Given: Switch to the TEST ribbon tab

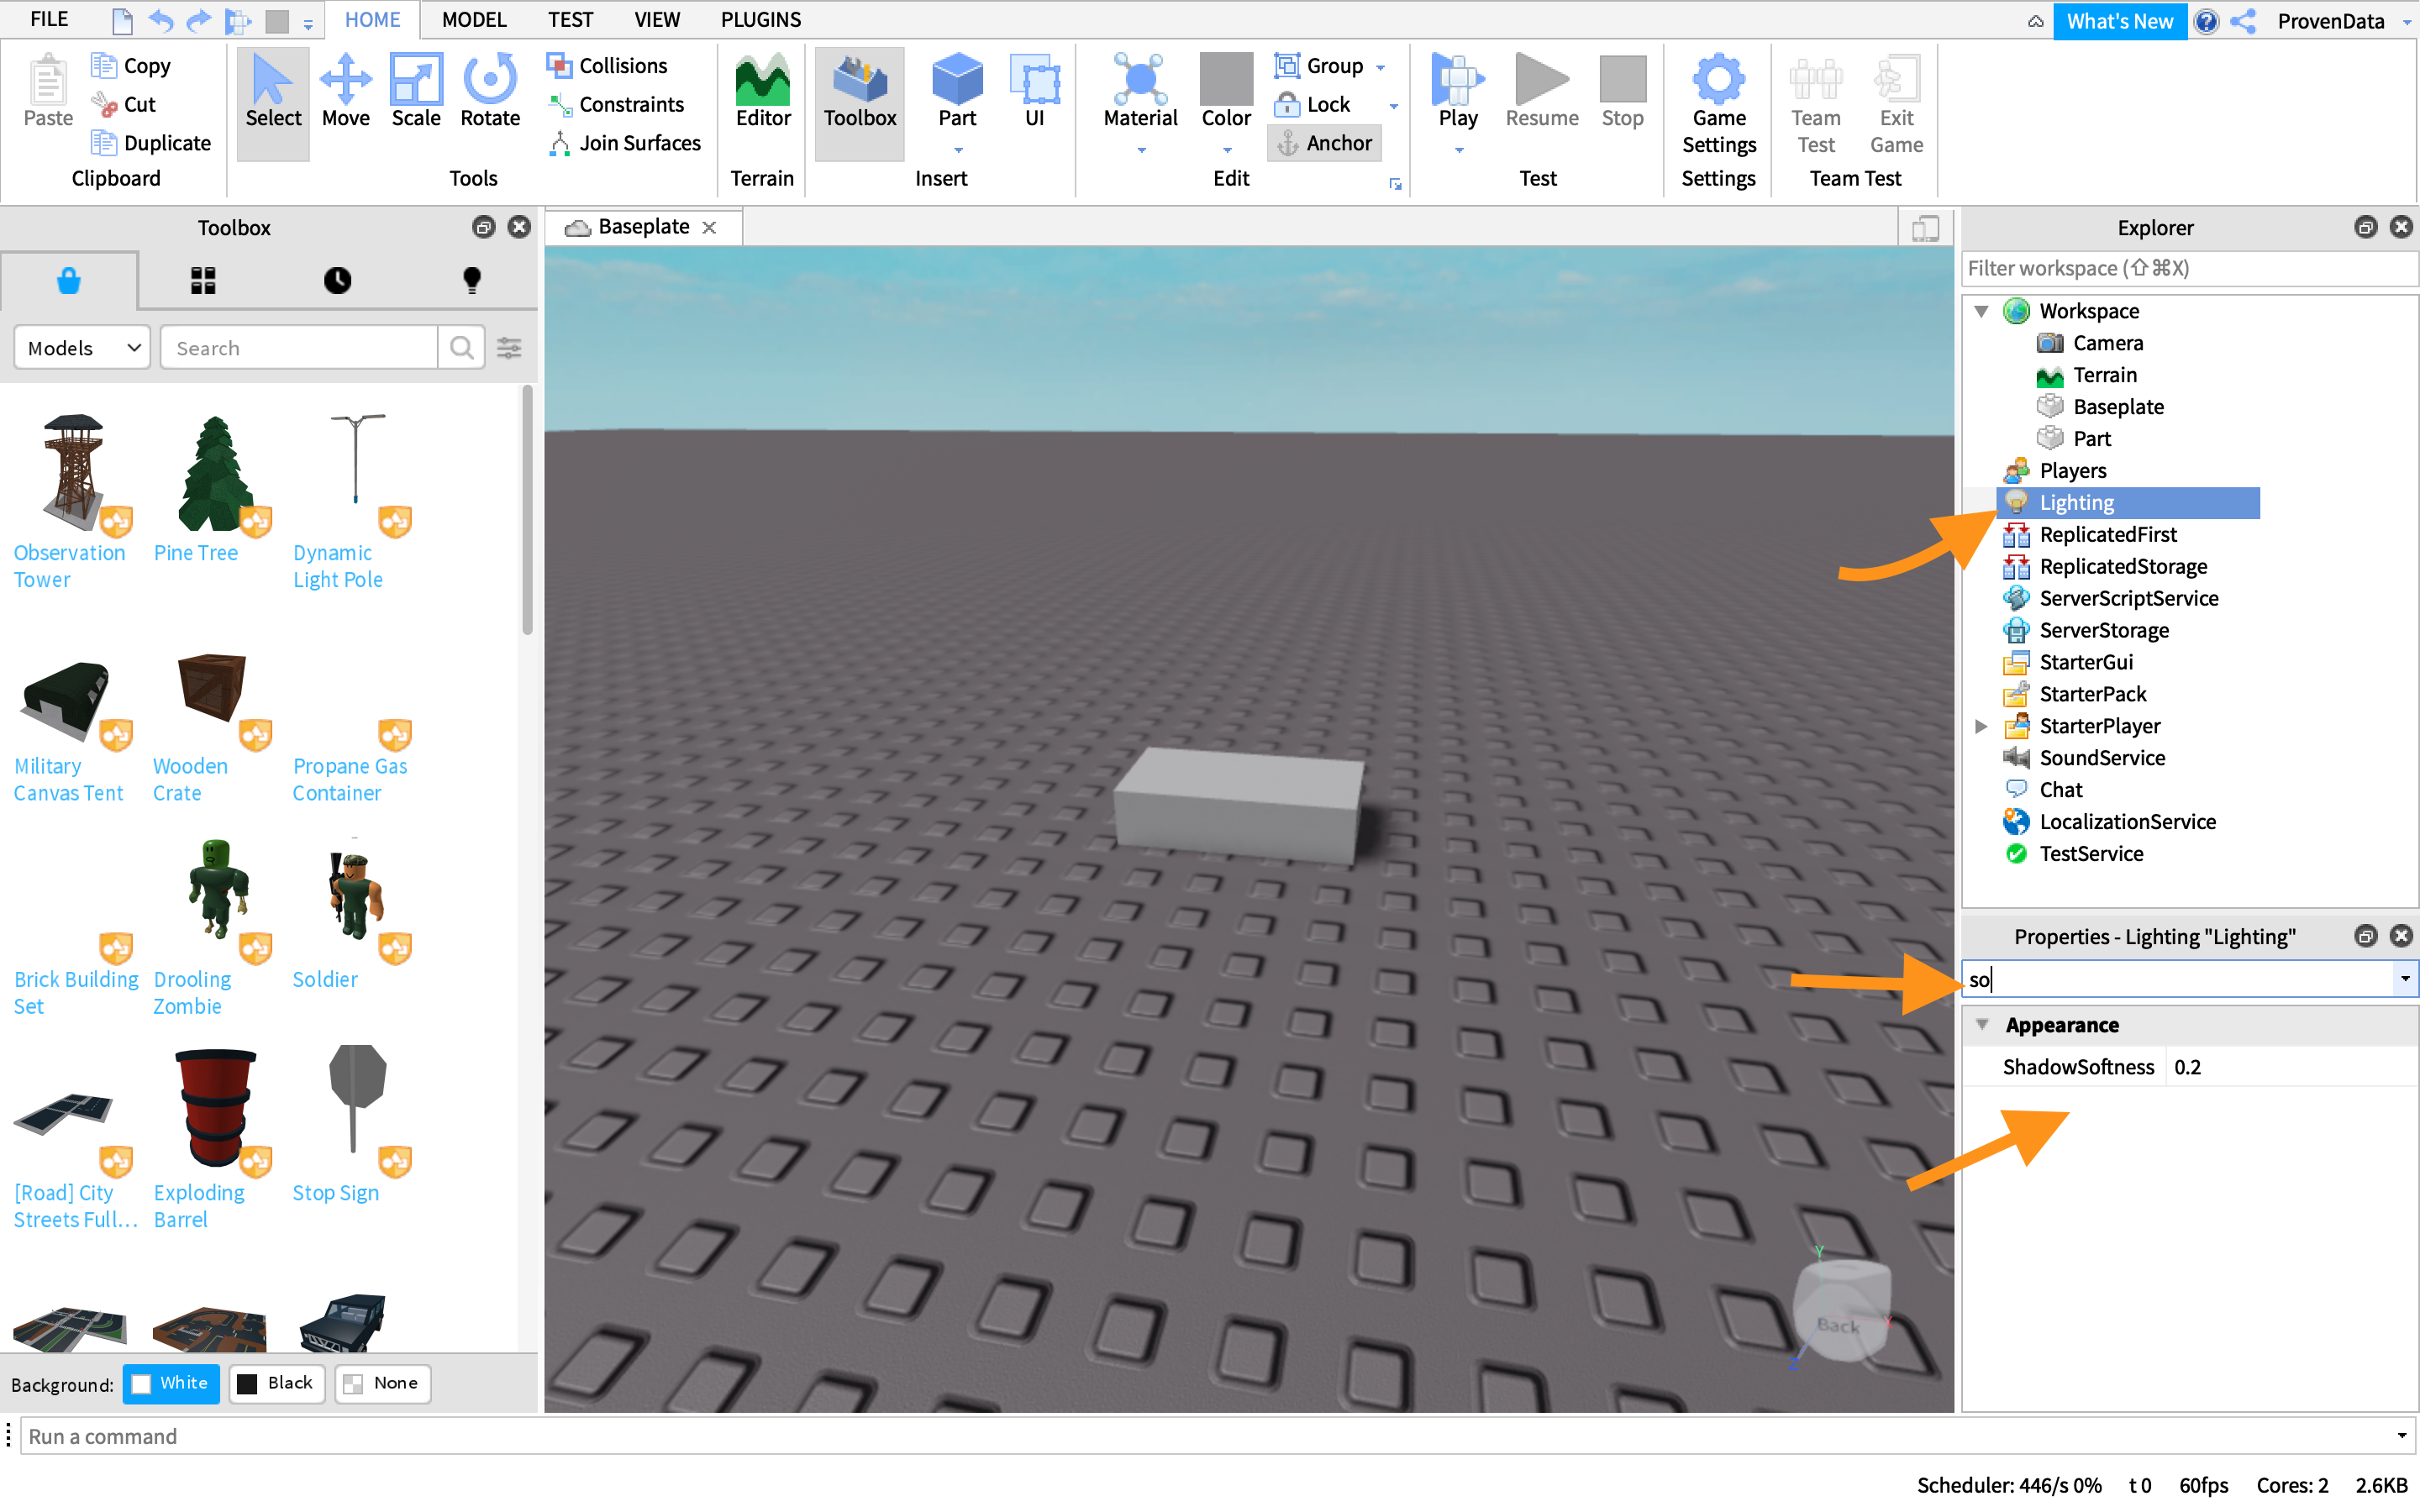Looking at the screenshot, I should (x=570, y=20).
